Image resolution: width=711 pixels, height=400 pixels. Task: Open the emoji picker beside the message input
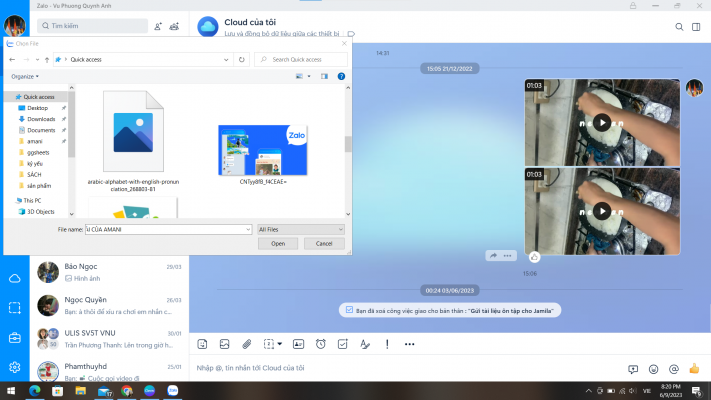tap(653, 369)
